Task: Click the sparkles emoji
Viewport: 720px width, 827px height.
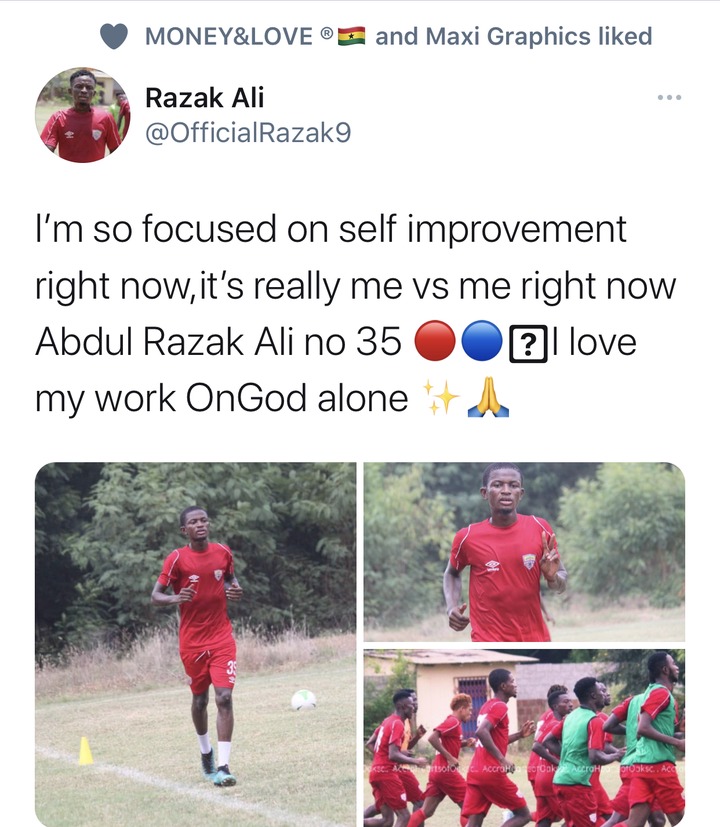Action: pyautogui.click(x=441, y=398)
